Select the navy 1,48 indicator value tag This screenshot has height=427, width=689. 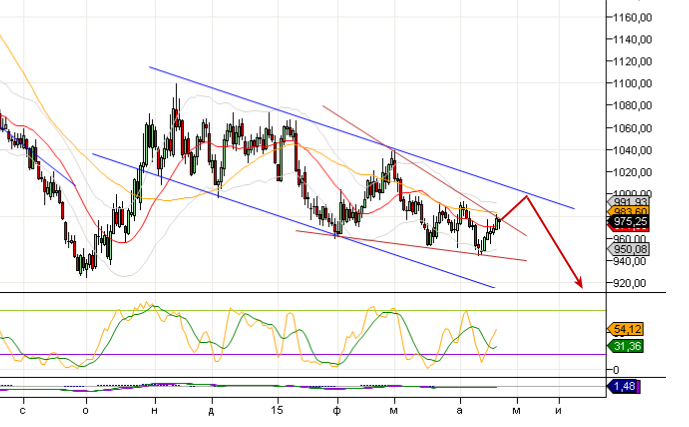[x=627, y=386]
